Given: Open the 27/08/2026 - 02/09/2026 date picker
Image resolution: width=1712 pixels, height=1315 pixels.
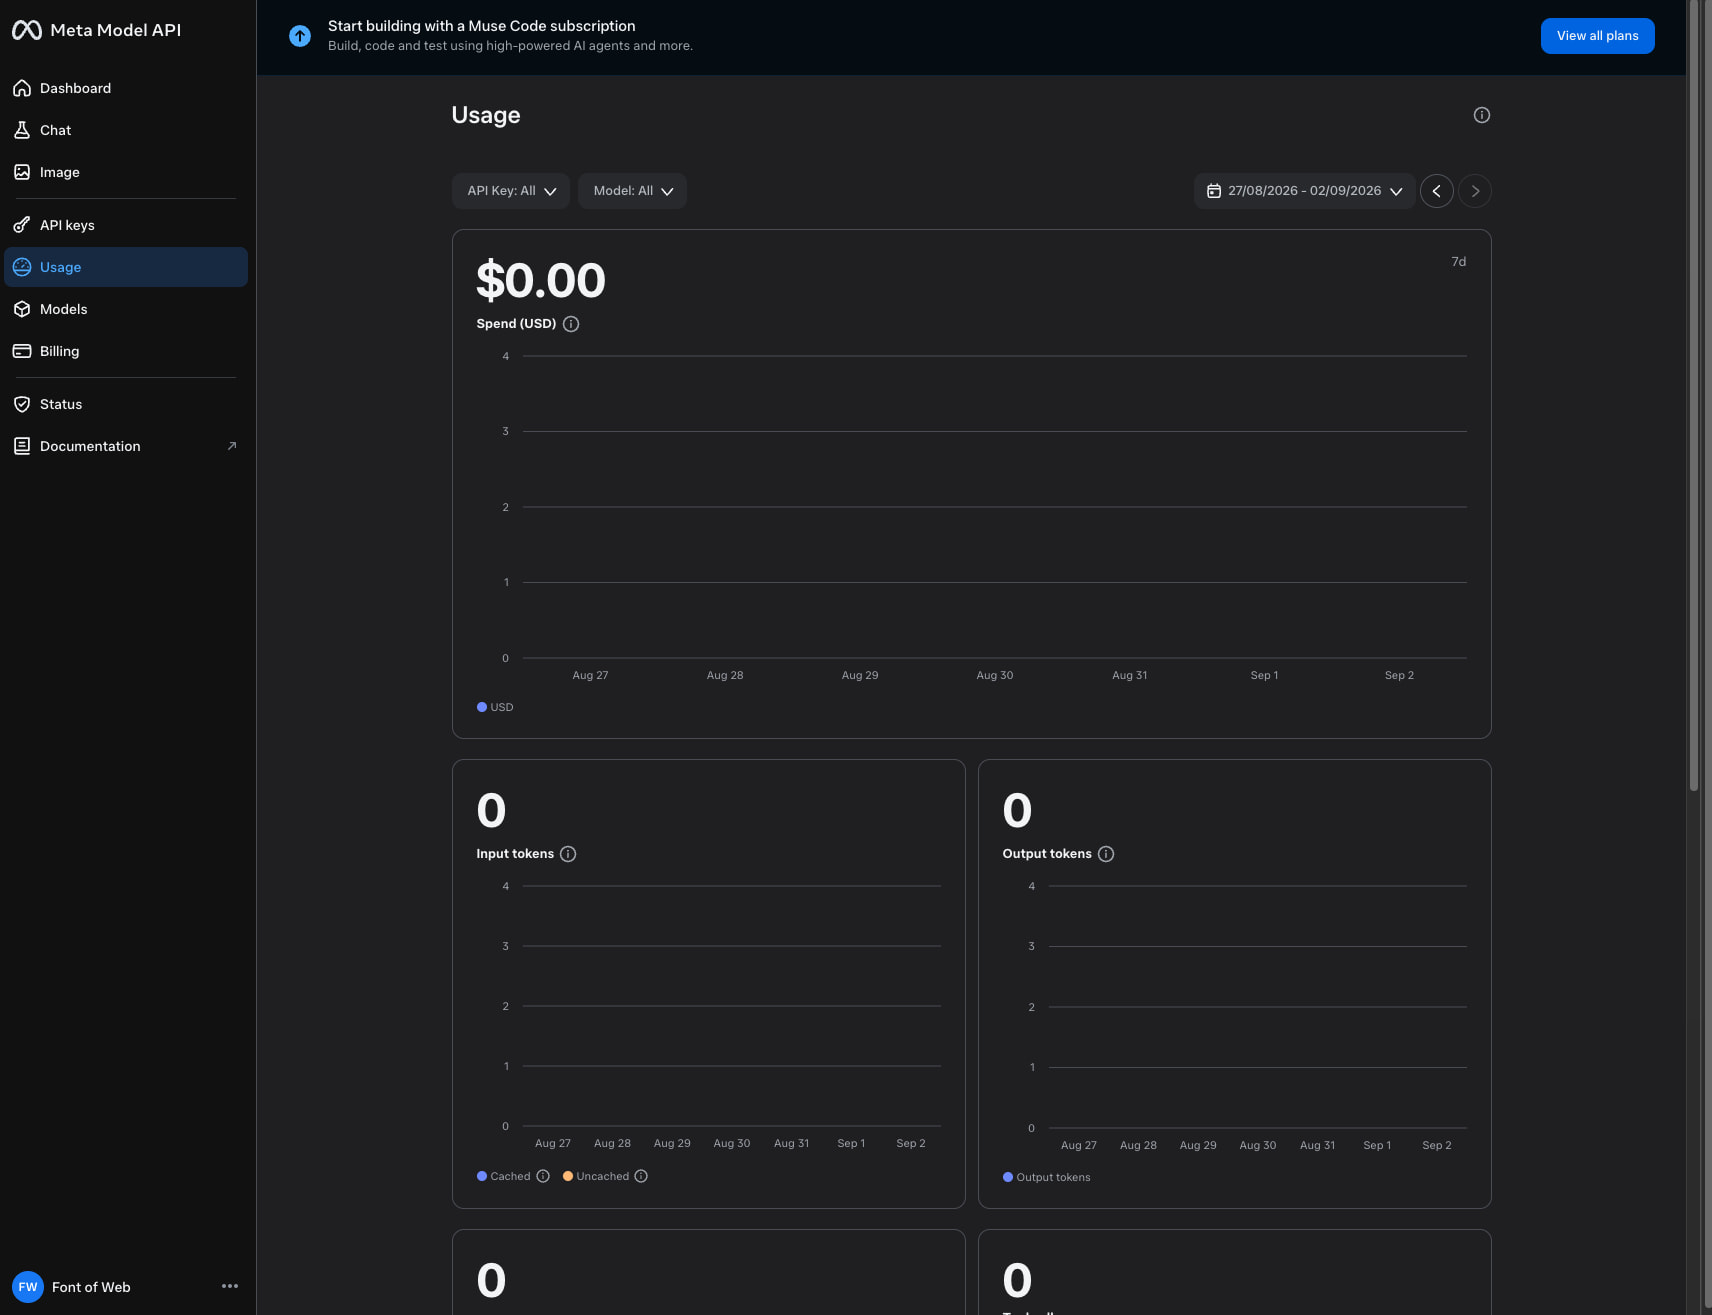Looking at the screenshot, I should tap(1304, 191).
